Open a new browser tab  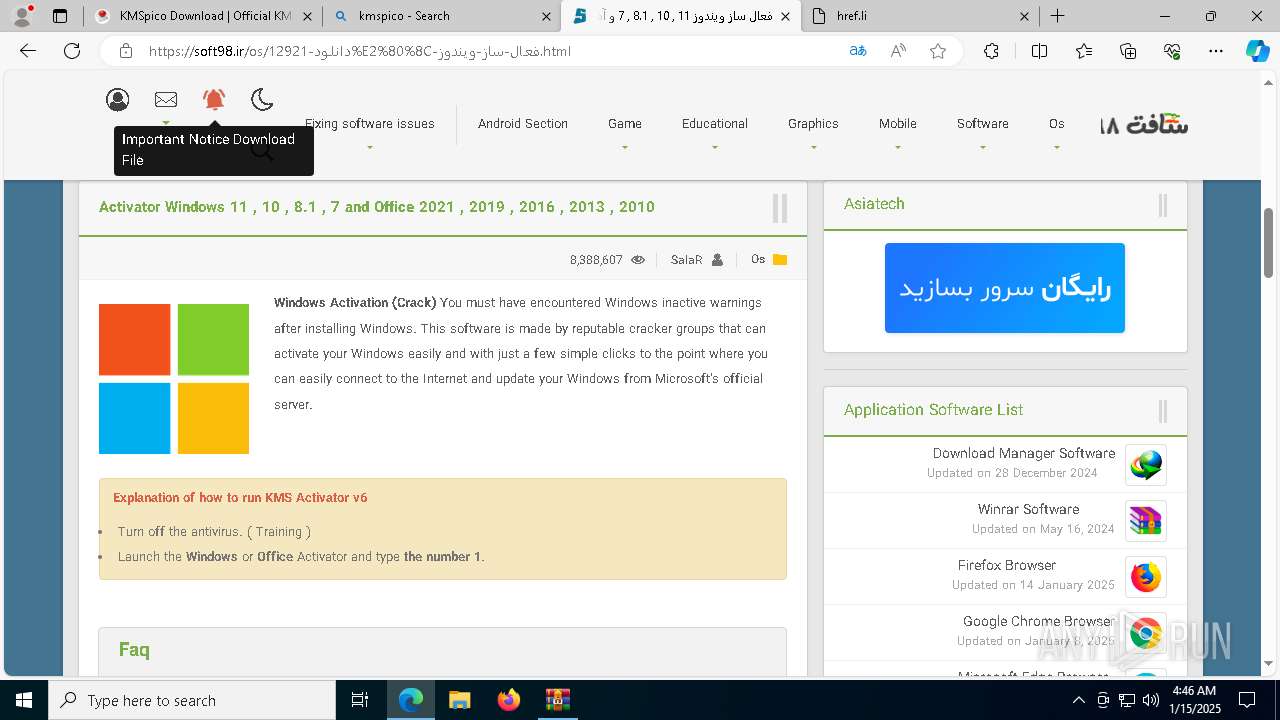[1058, 16]
